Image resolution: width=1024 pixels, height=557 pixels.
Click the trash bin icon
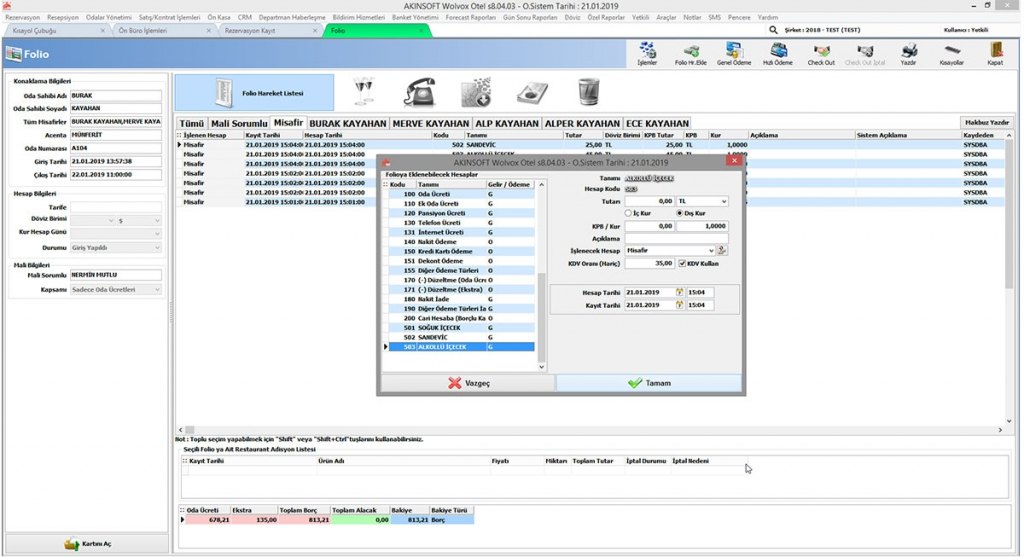(x=588, y=92)
